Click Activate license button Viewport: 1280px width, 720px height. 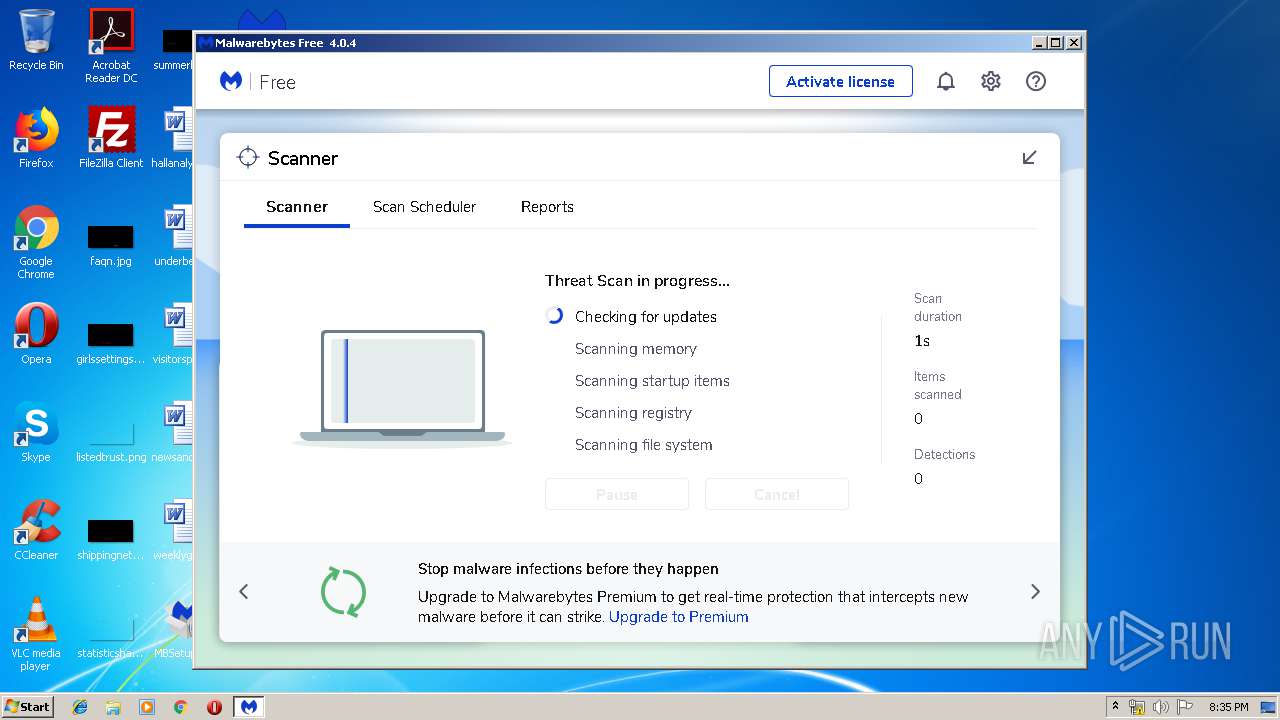point(840,81)
